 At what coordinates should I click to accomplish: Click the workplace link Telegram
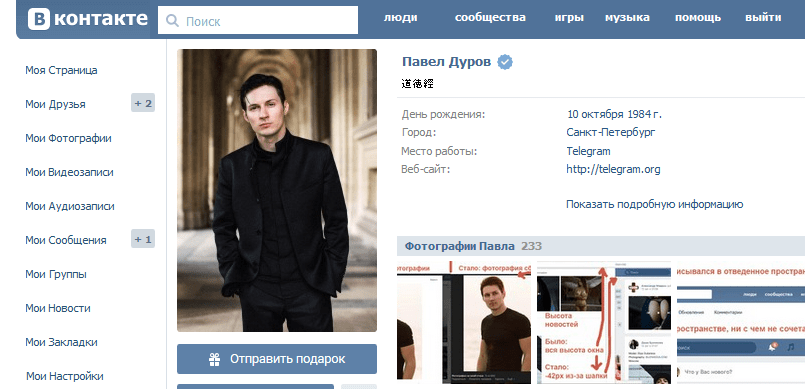[588, 151]
